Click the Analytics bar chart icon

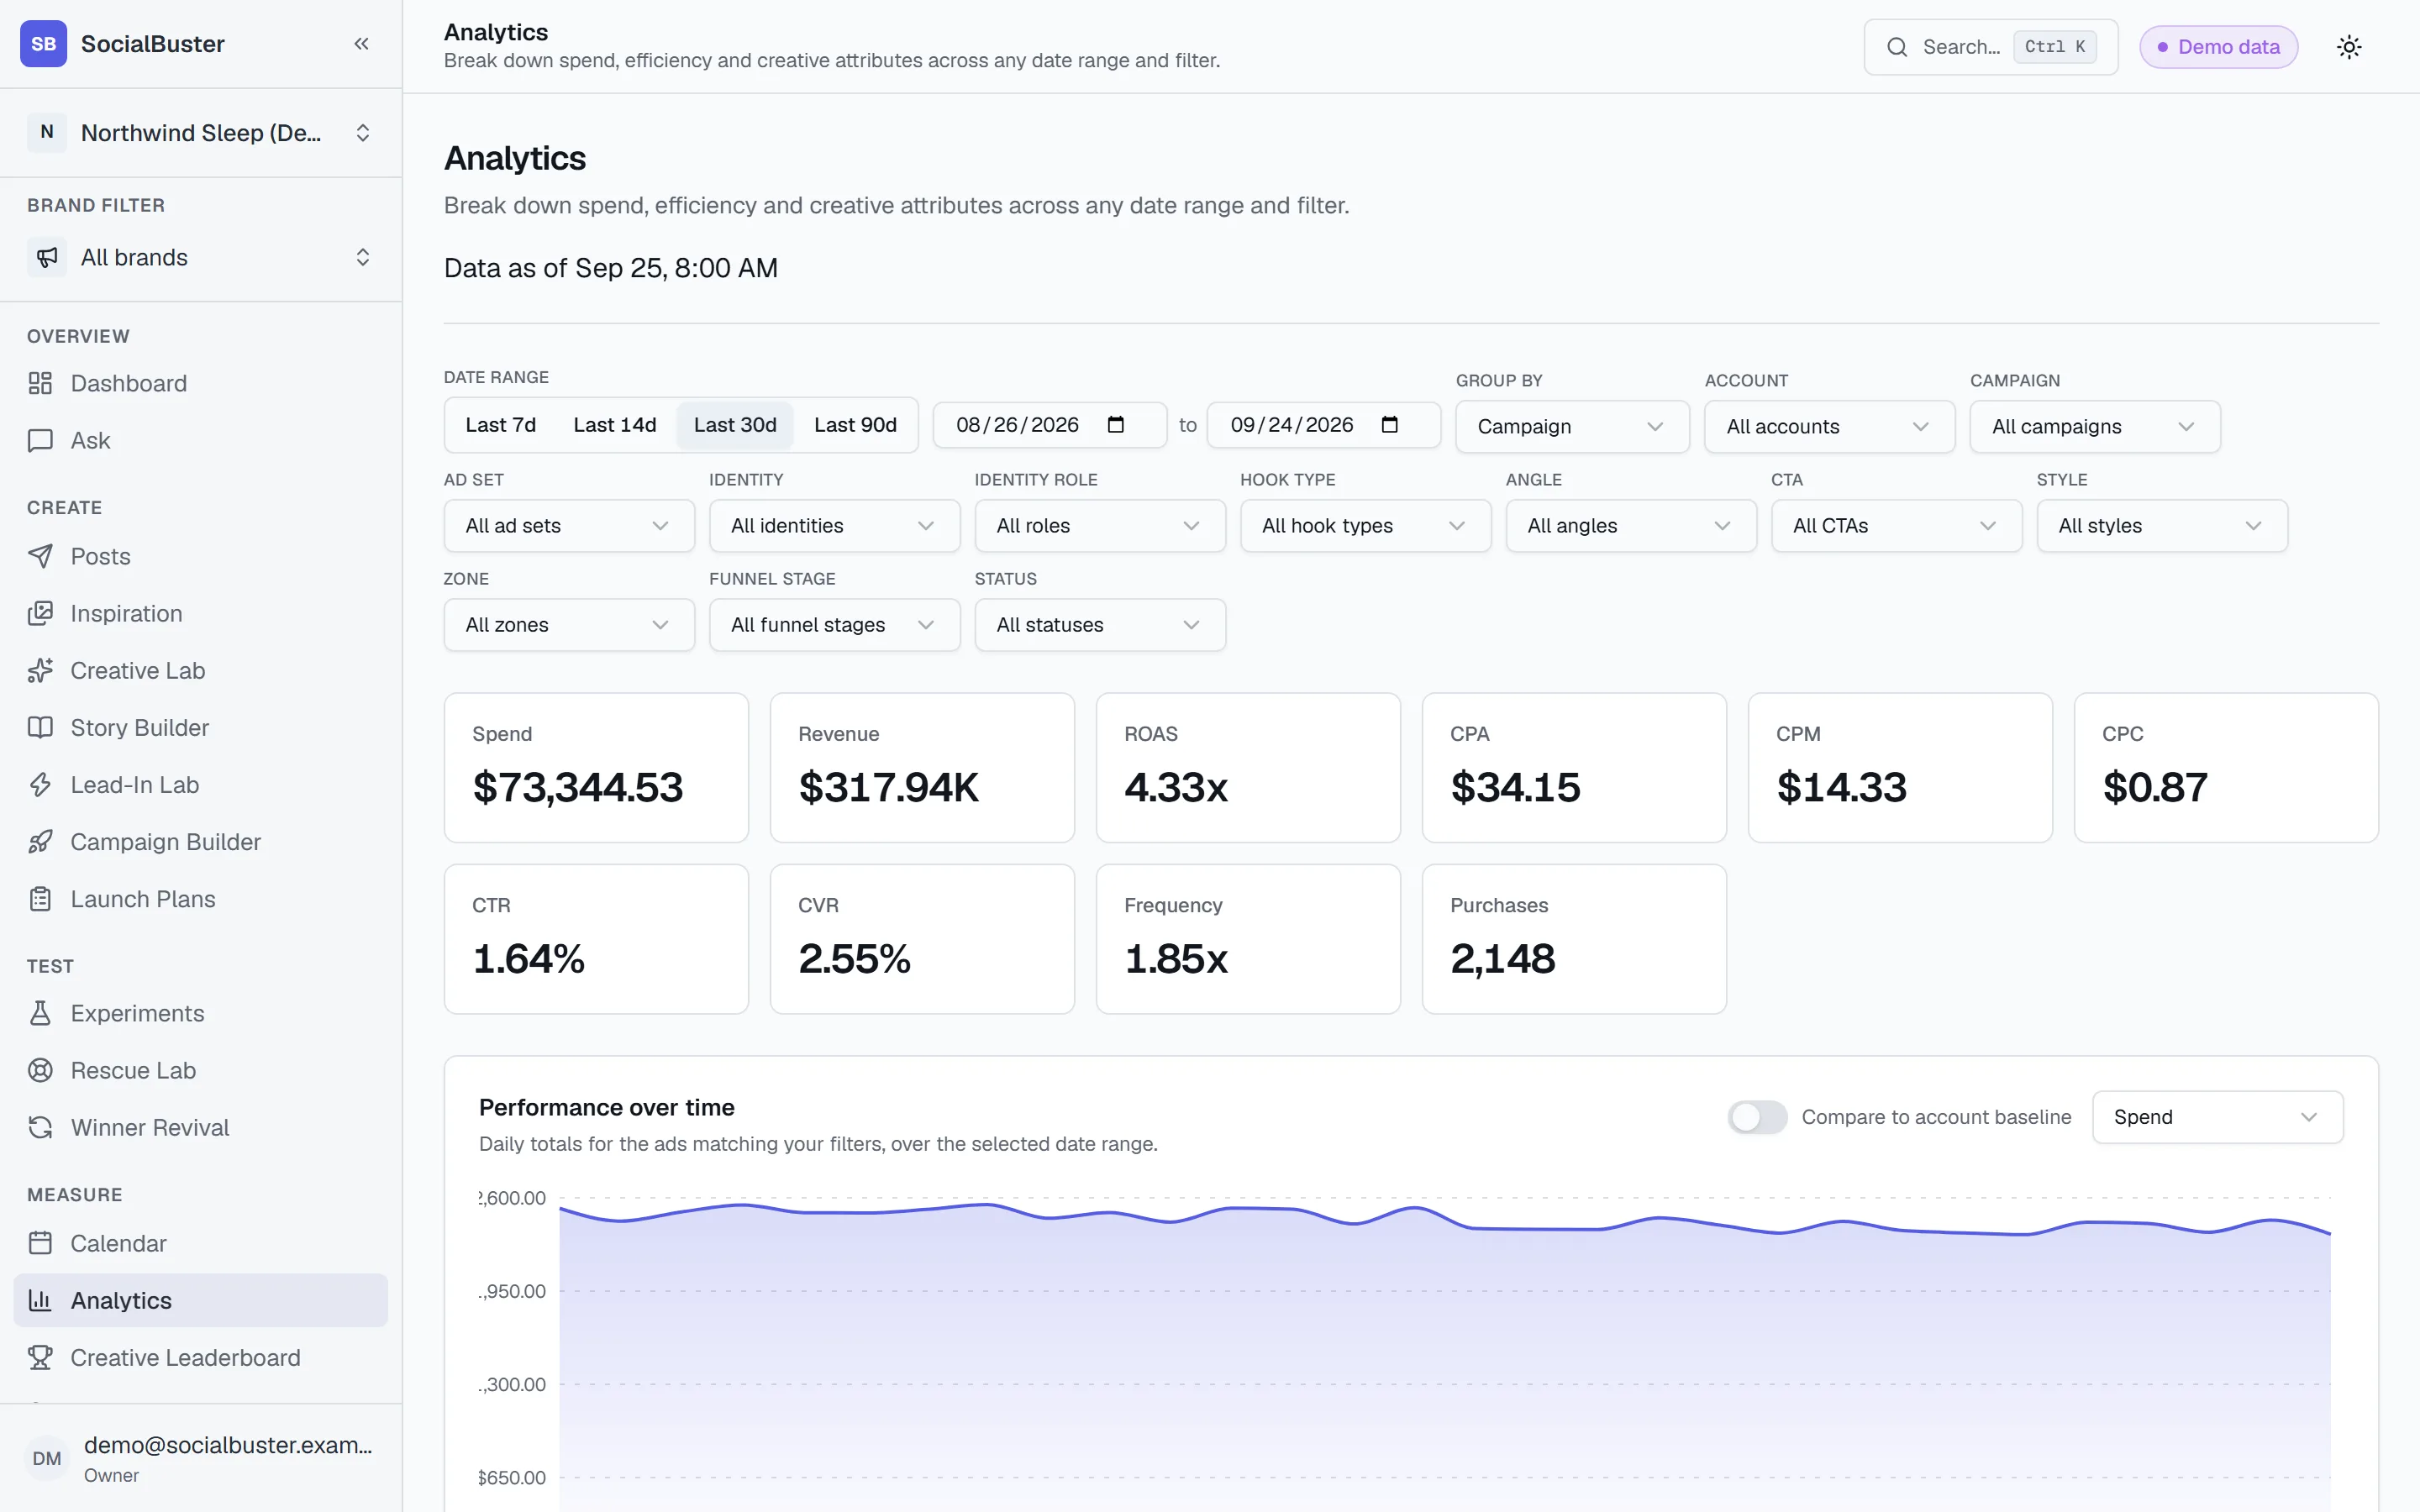click(40, 1300)
